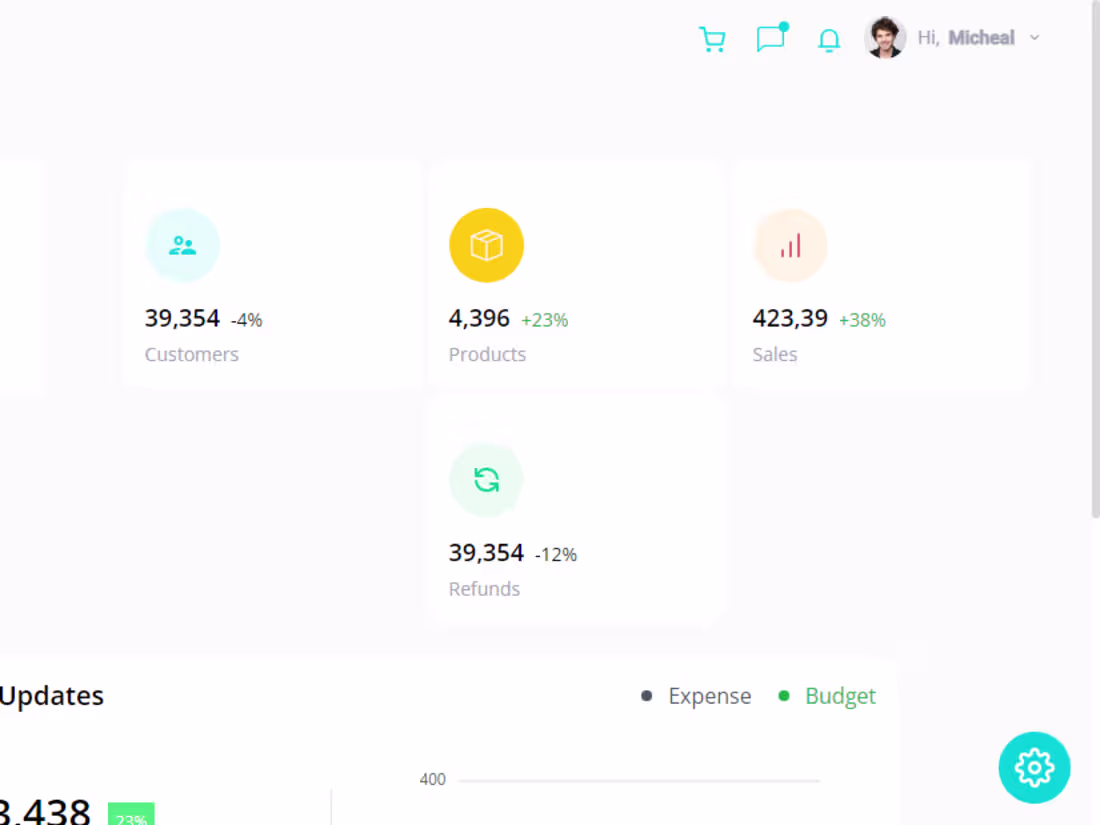Viewport: 1100px width, 825px height.
Task: Select the Sales bar chart icon
Action: [x=790, y=244]
